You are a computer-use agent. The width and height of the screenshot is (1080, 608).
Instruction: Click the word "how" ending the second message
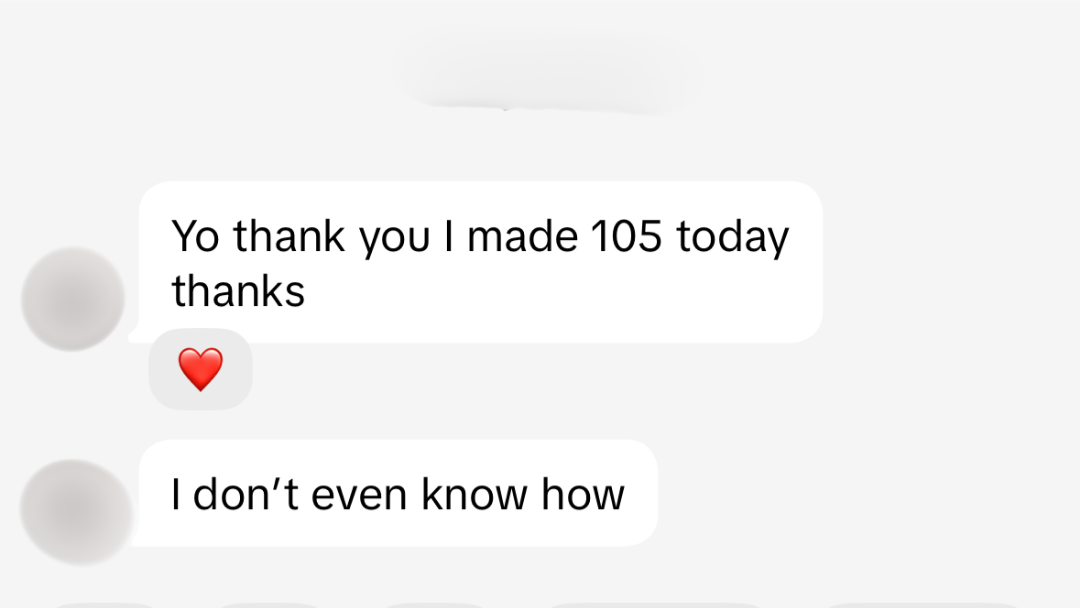[583, 494]
